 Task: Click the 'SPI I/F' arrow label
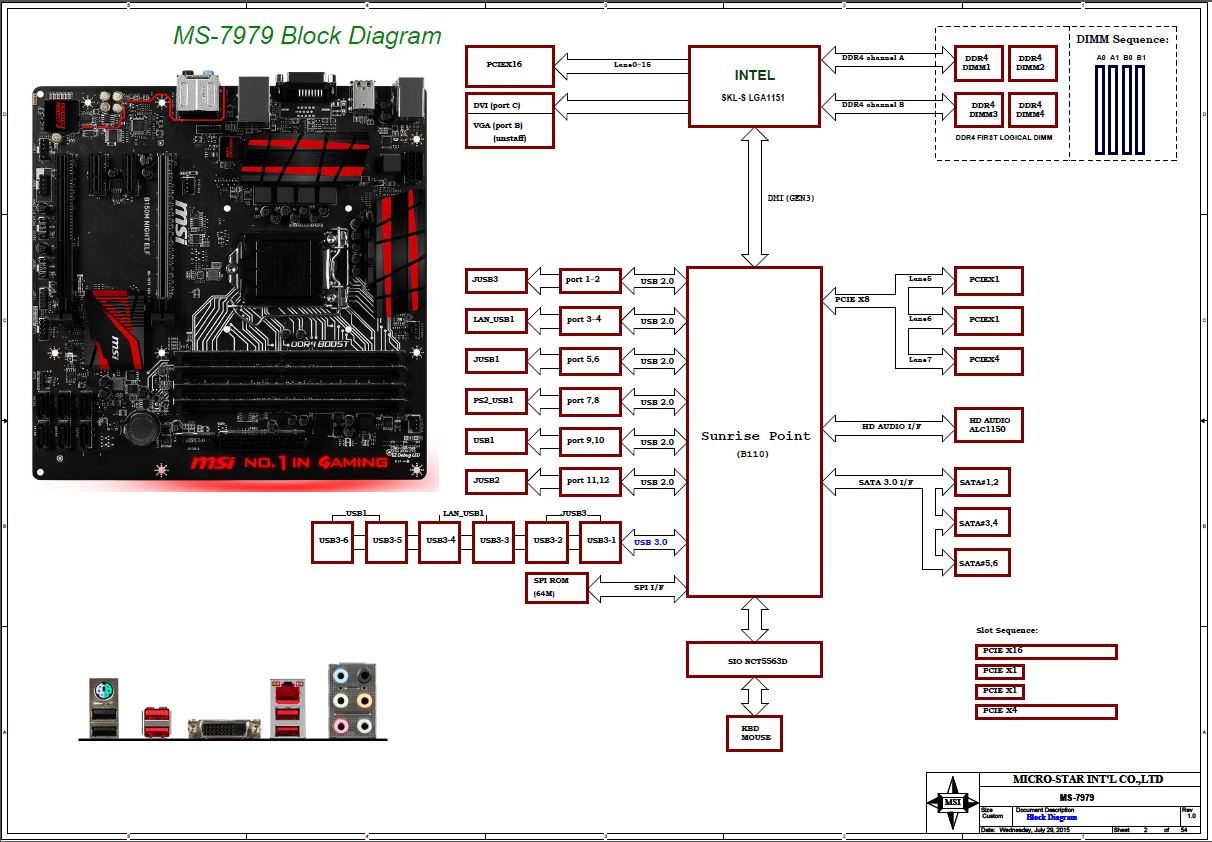(x=650, y=587)
